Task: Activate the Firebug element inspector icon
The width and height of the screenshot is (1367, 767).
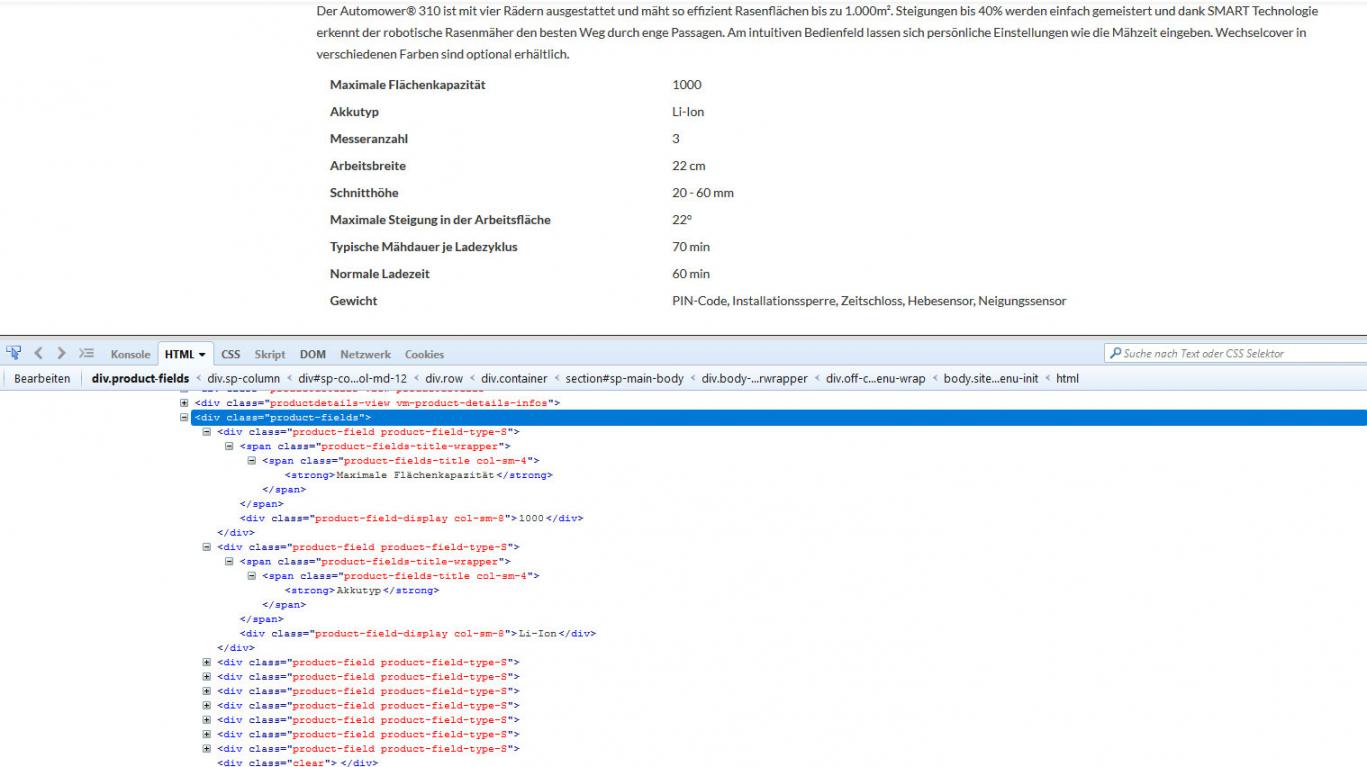Action: tap(14, 353)
